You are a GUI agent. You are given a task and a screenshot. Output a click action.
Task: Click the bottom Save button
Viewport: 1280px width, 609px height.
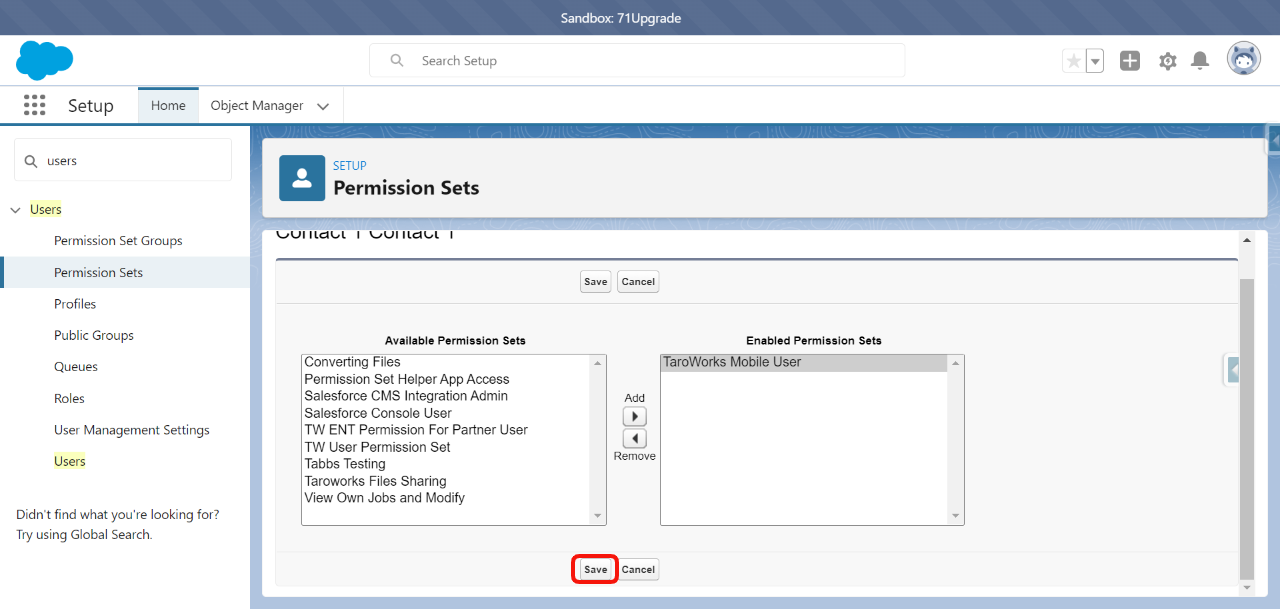[x=595, y=569]
